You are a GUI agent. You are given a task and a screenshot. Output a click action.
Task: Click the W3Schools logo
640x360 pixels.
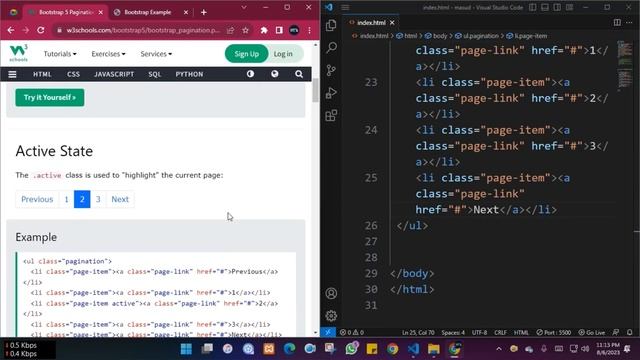[19, 53]
